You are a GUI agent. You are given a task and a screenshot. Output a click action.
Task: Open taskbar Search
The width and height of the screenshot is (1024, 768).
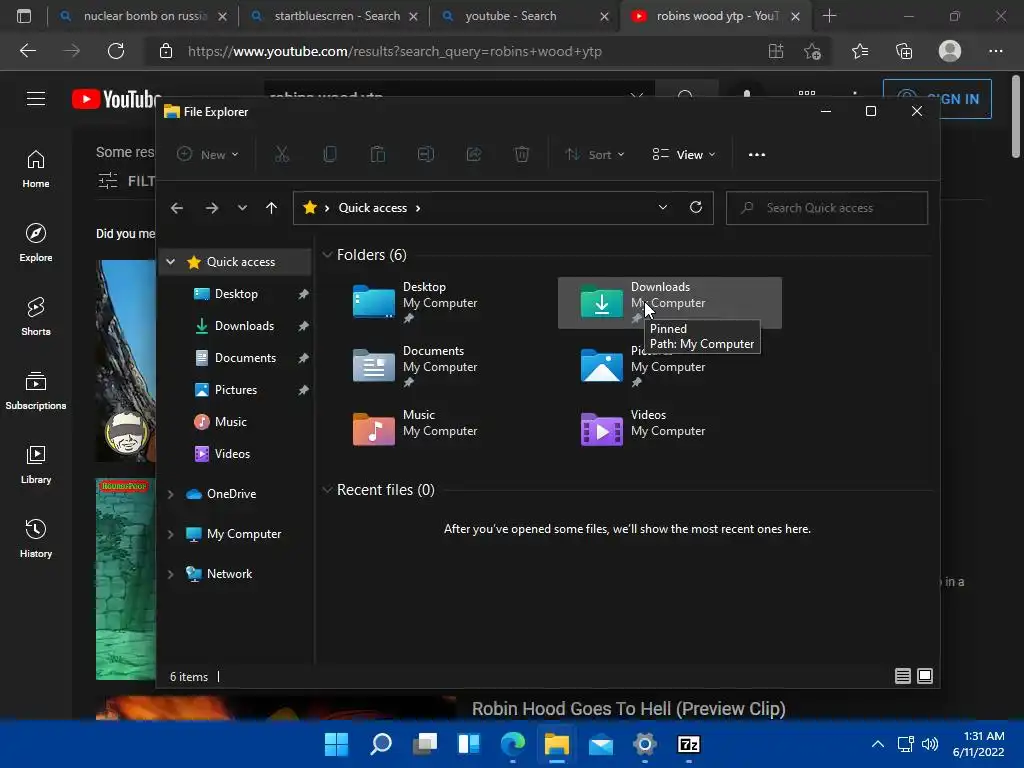[381, 744]
